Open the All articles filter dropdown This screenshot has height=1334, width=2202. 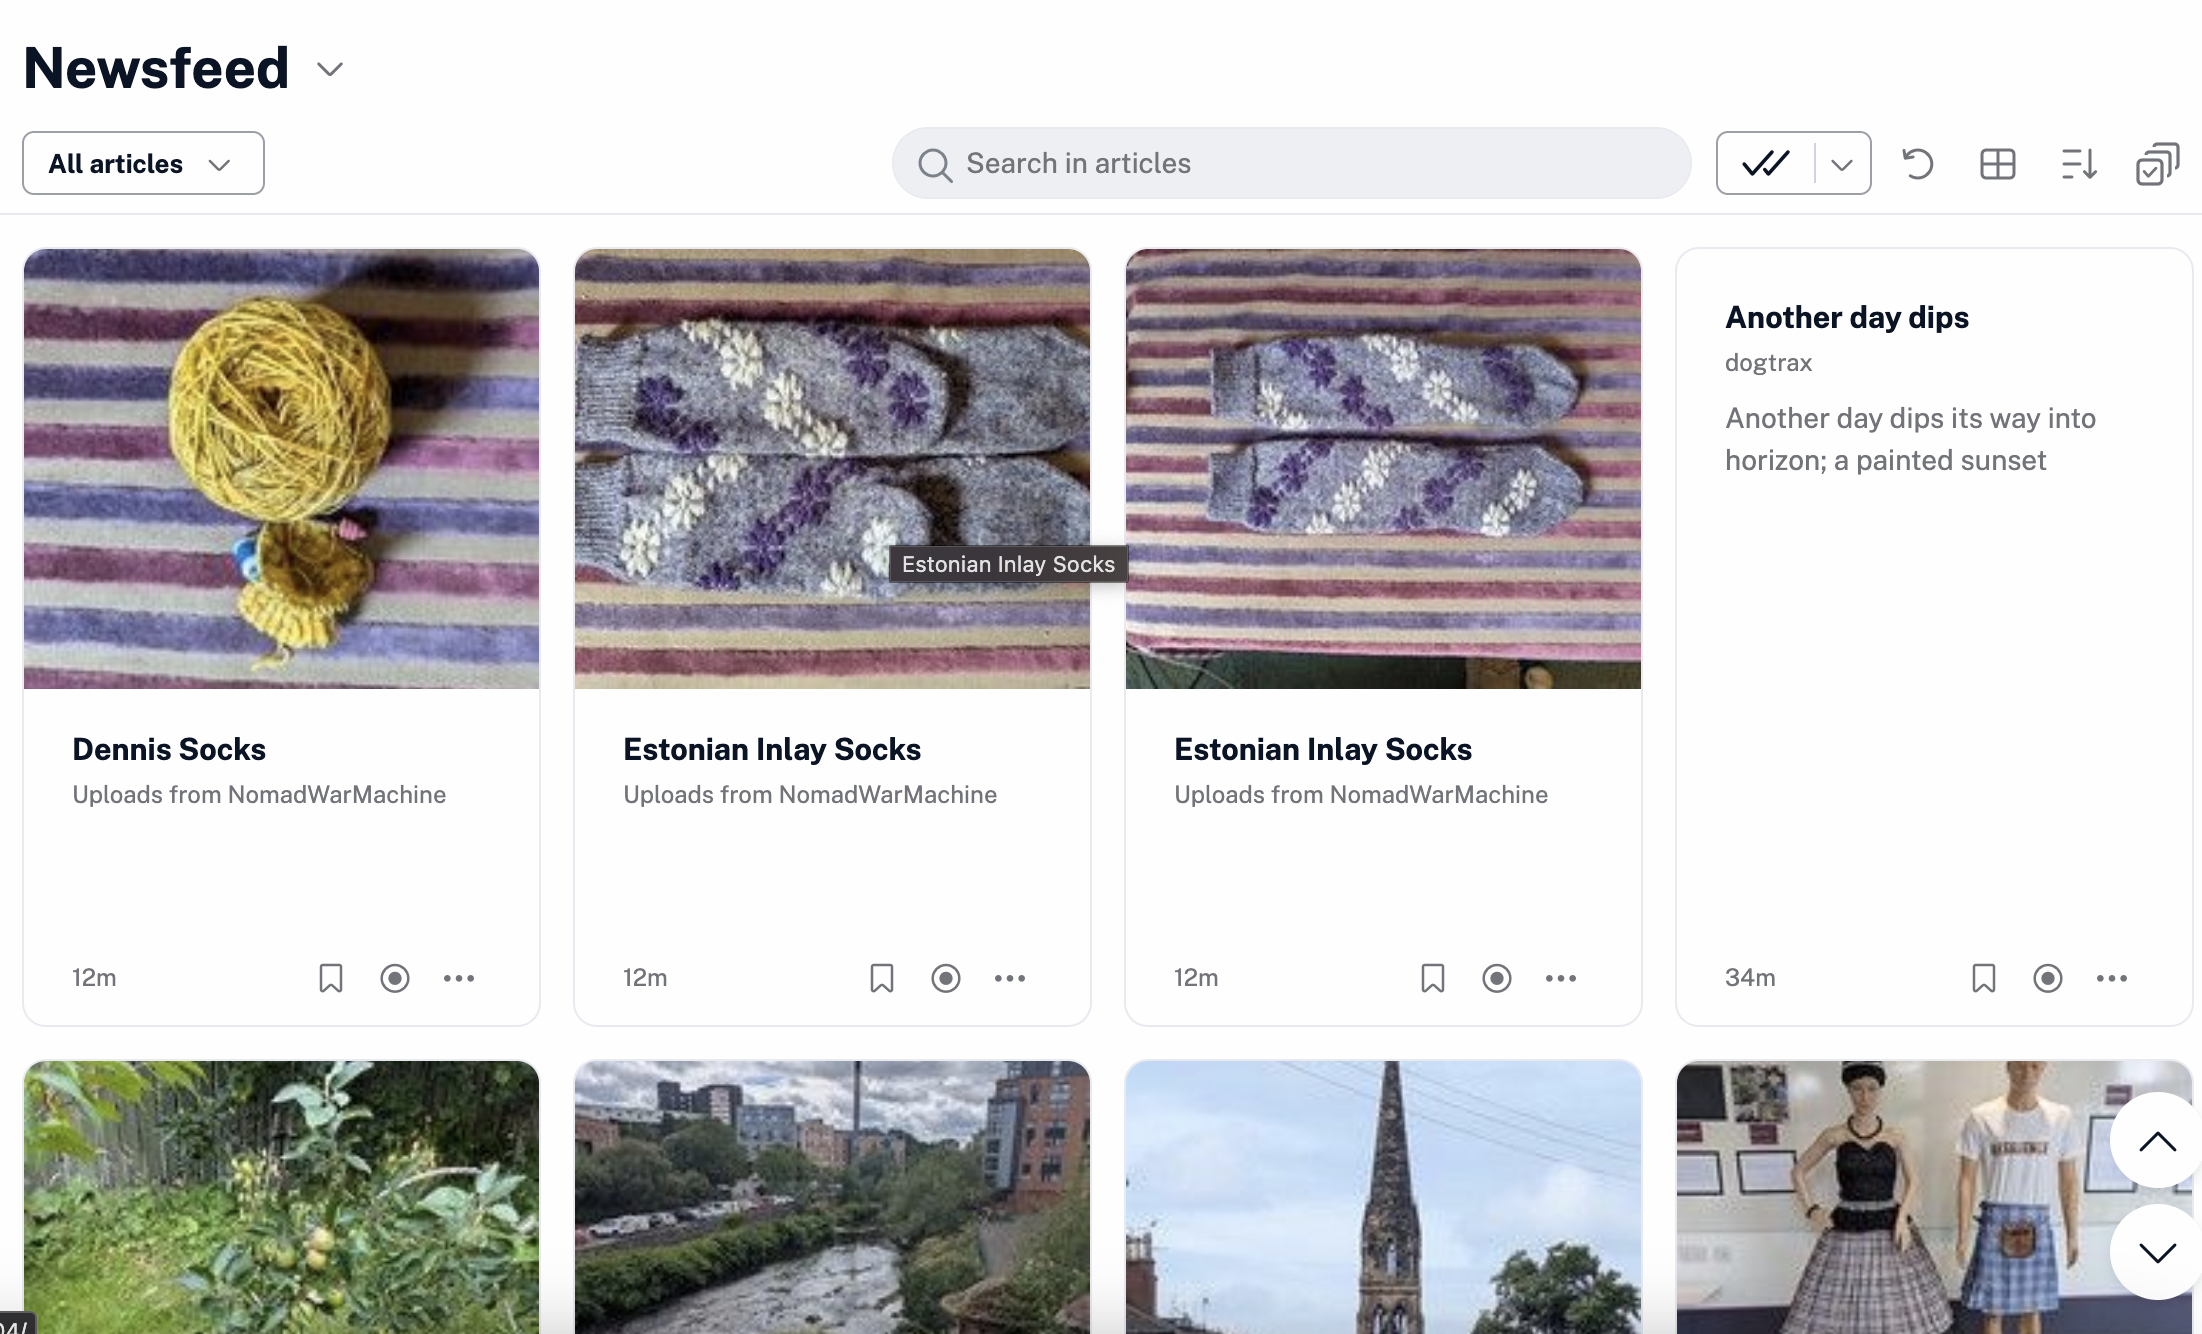tap(143, 163)
